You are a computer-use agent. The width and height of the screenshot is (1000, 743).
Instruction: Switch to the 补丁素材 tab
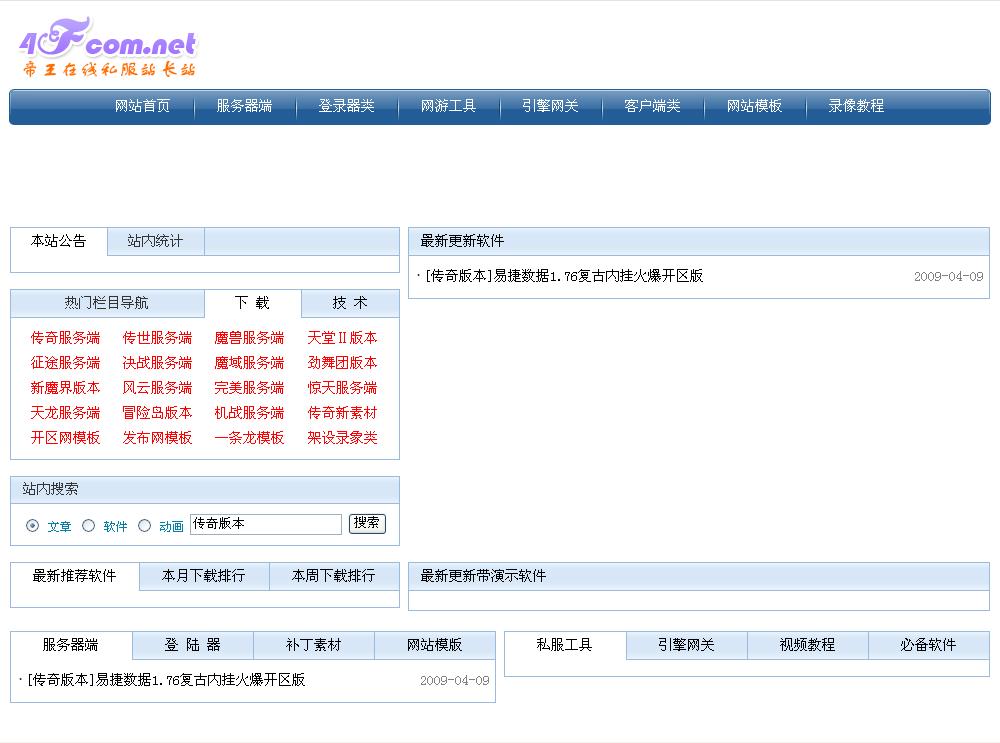point(313,645)
